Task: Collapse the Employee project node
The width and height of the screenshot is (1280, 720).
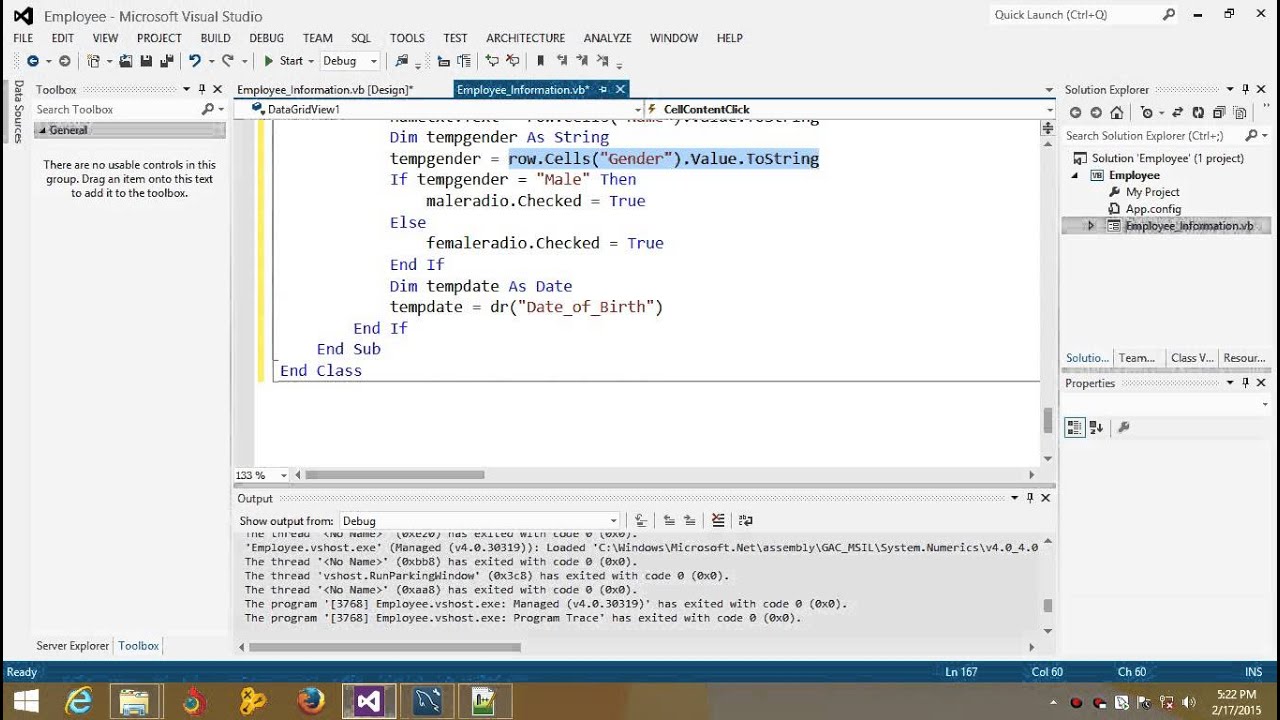Action: (1076, 175)
